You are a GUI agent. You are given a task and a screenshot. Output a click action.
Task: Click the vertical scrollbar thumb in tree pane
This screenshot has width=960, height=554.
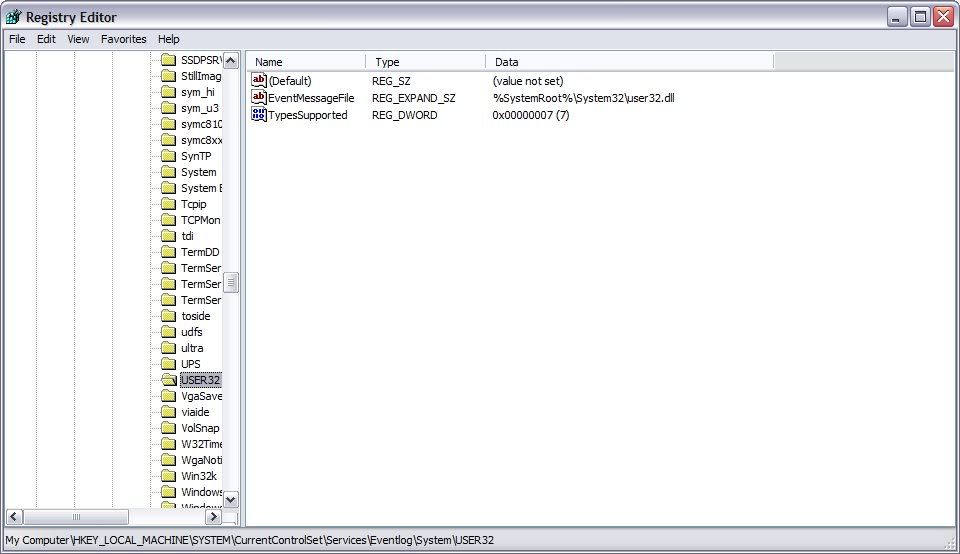[x=231, y=283]
